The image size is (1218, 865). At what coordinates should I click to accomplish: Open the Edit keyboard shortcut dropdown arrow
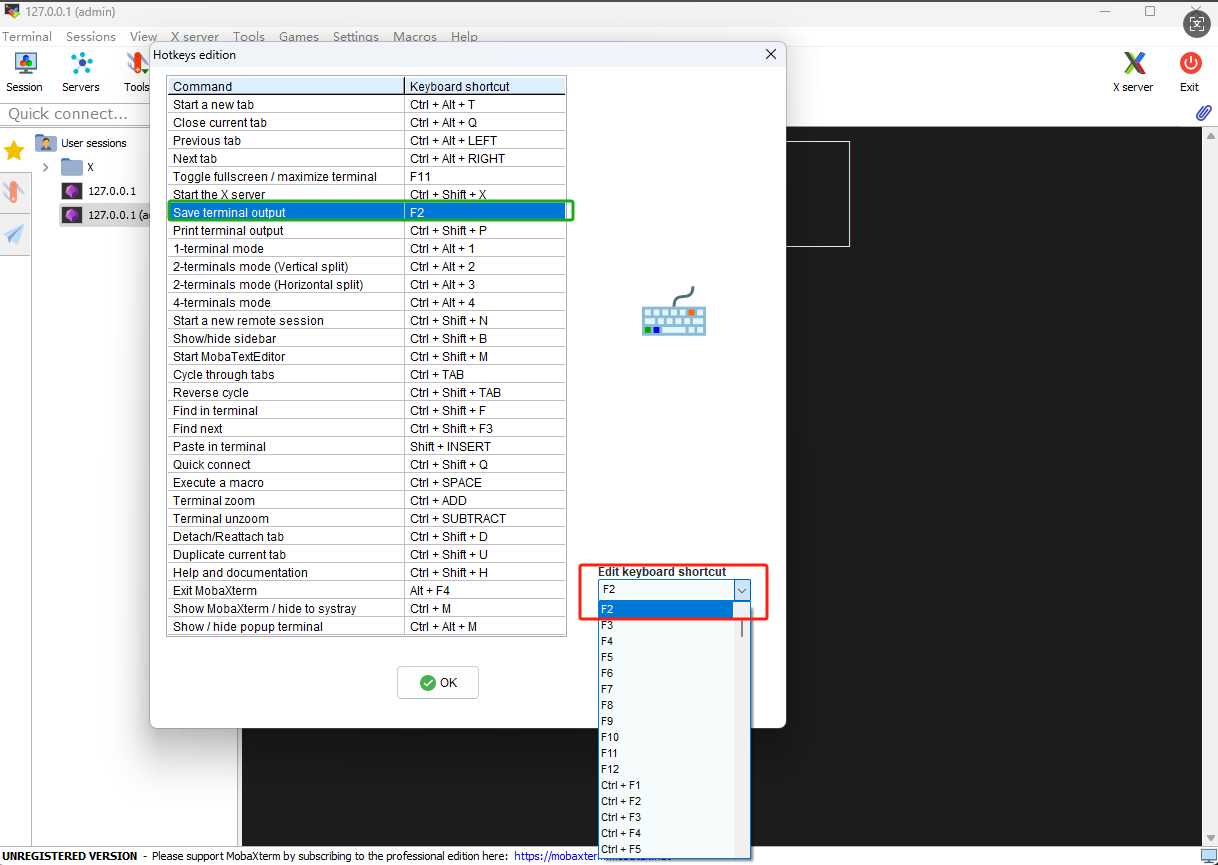coord(741,590)
